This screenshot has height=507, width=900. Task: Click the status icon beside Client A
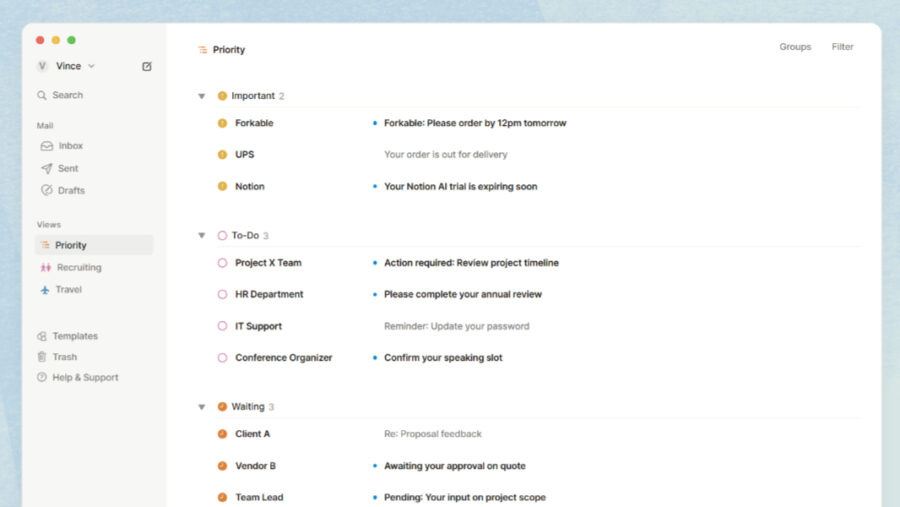pyautogui.click(x=222, y=434)
